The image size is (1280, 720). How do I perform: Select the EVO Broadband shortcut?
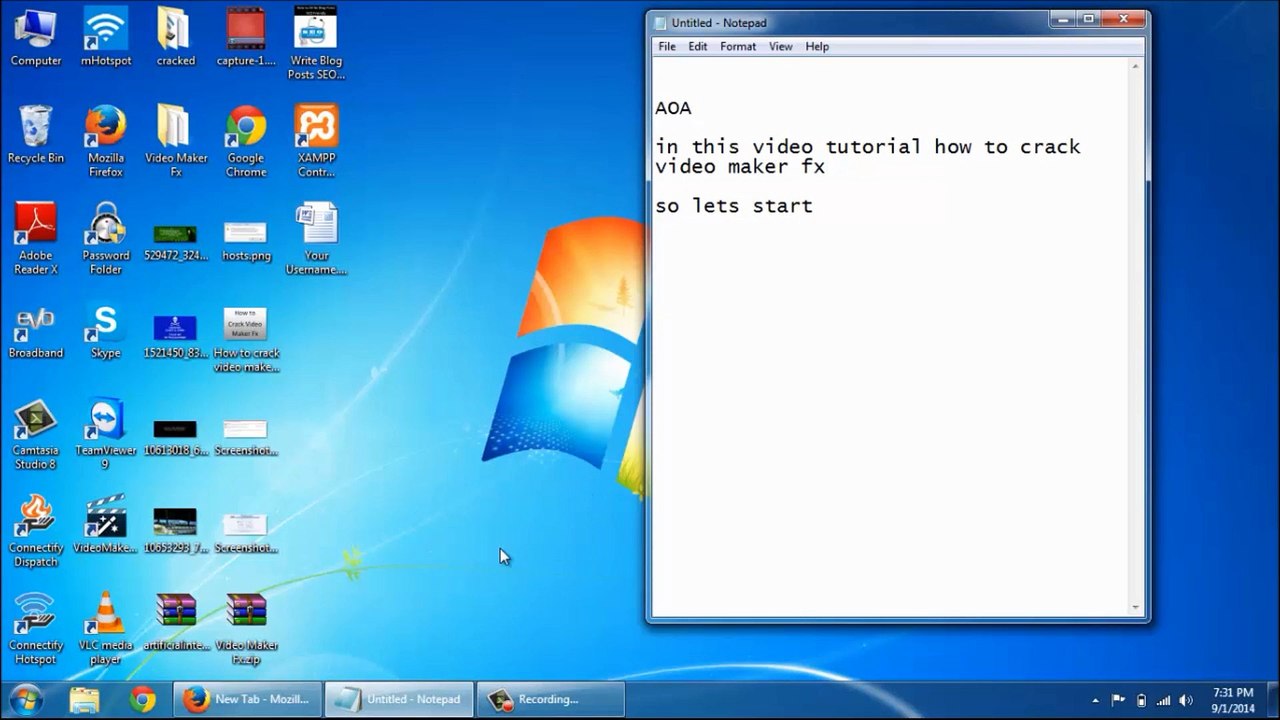(x=36, y=333)
